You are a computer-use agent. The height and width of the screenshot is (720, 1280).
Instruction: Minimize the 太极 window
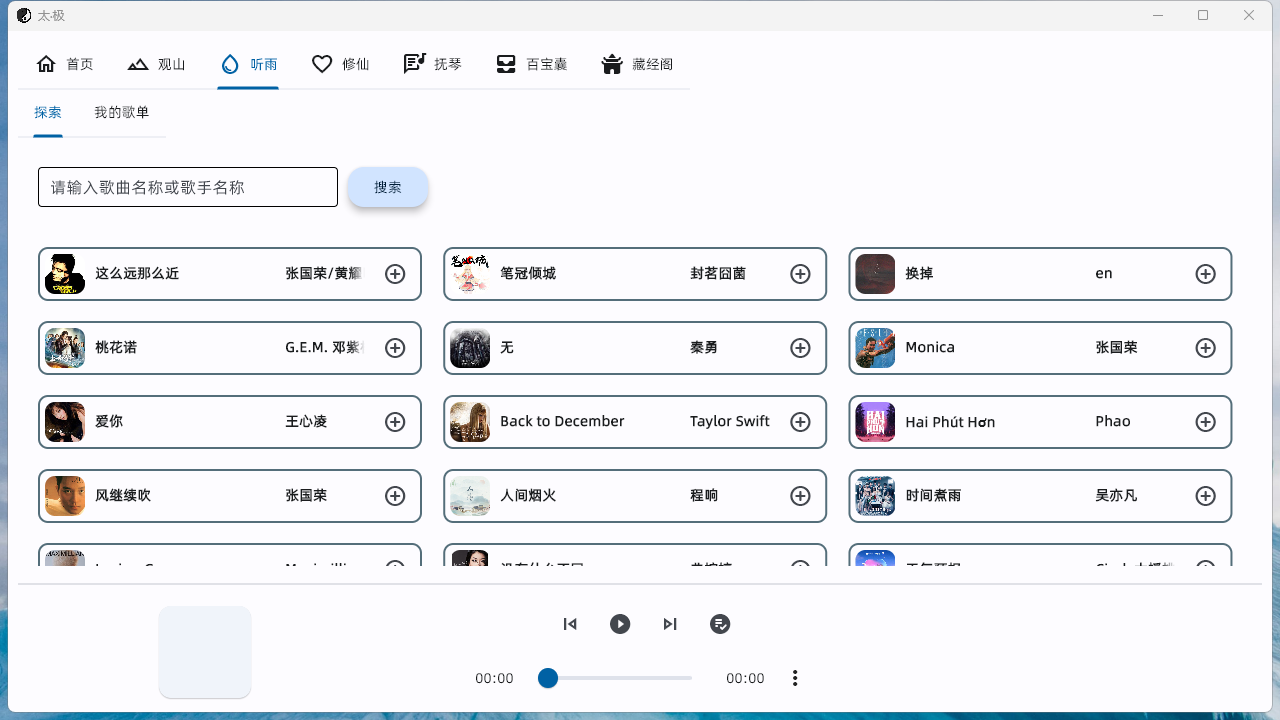pos(1158,15)
